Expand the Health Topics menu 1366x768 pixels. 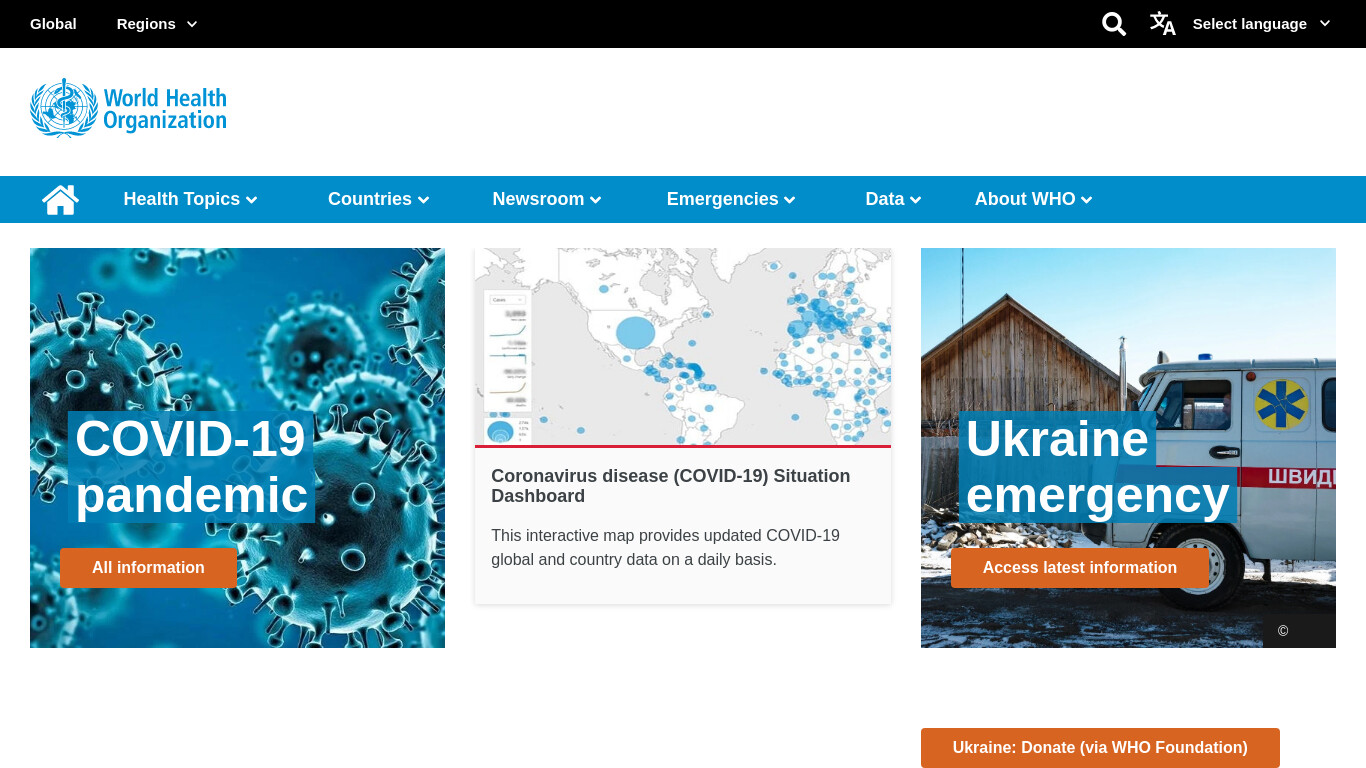(190, 199)
